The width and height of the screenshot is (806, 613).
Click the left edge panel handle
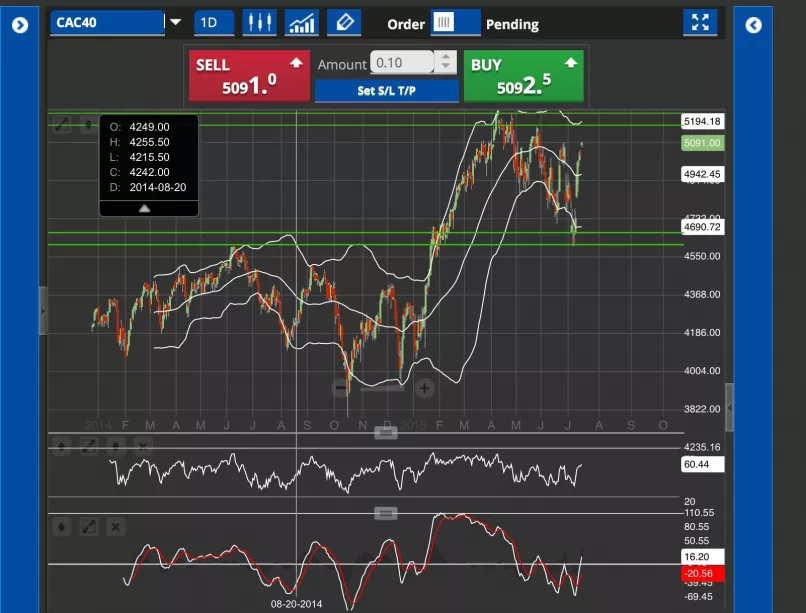click(43, 311)
